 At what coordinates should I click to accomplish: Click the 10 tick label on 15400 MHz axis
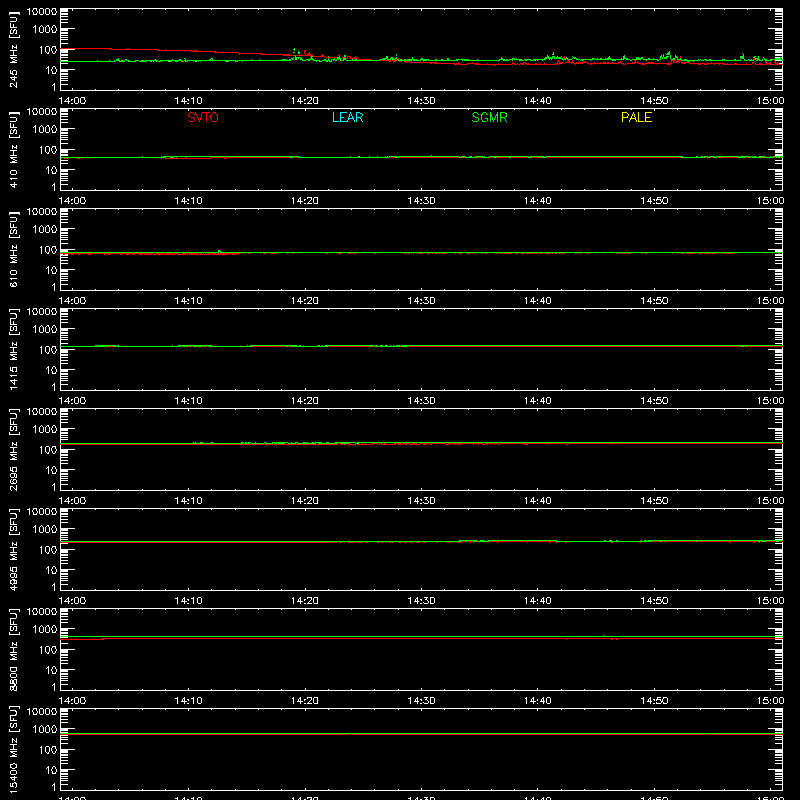pyautogui.click(x=51, y=770)
